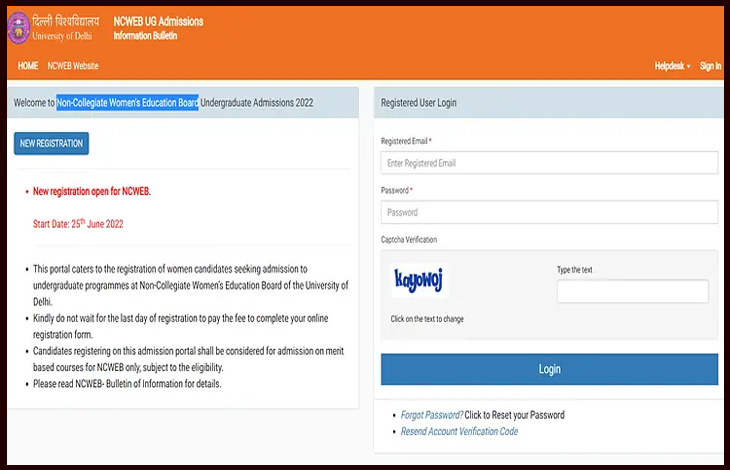Click the kayowoj captcha image to change it
Viewport: 730px width, 470px height.
tap(420, 280)
